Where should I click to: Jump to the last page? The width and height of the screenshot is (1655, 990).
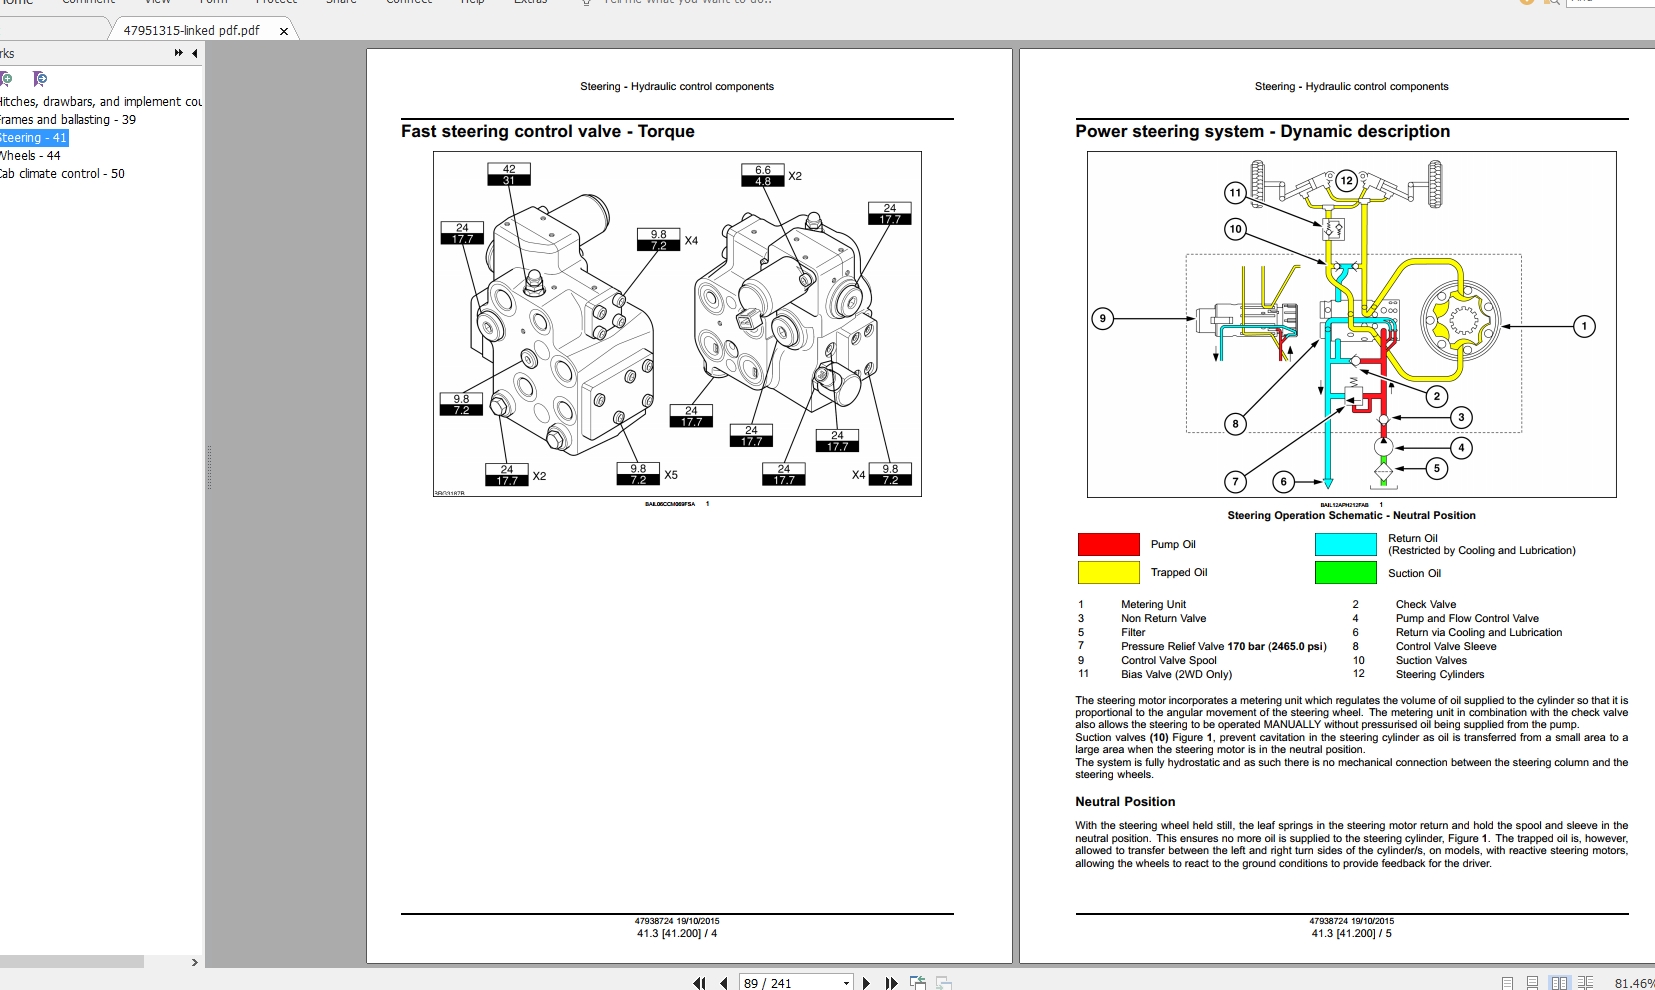(891, 983)
